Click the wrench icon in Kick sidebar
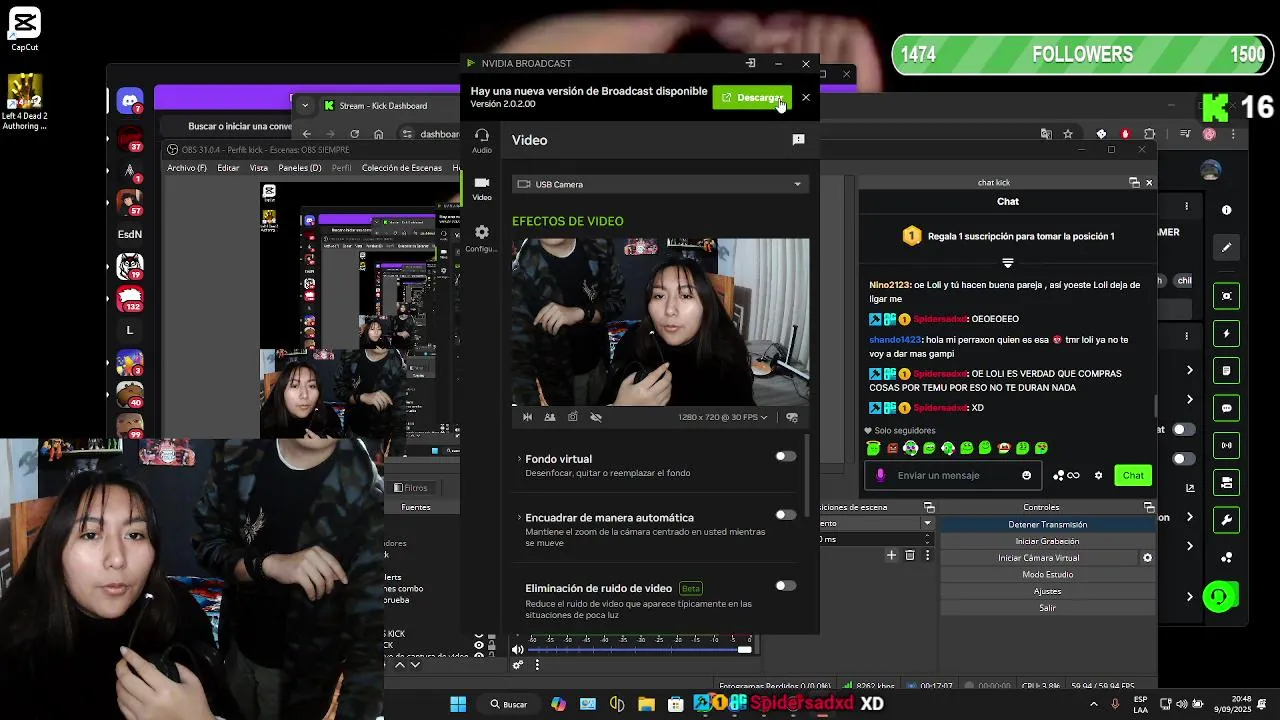 [1227, 520]
